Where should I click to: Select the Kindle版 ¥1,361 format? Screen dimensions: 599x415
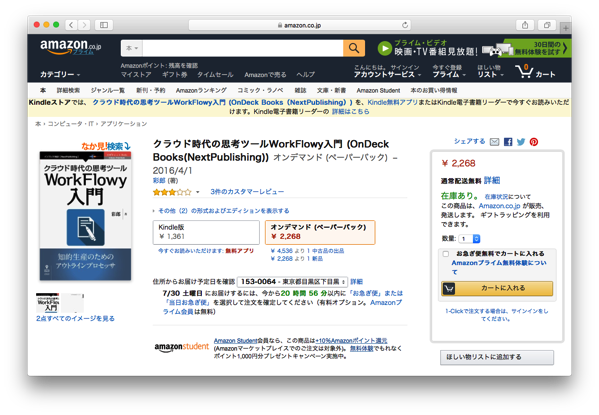pos(206,232)
